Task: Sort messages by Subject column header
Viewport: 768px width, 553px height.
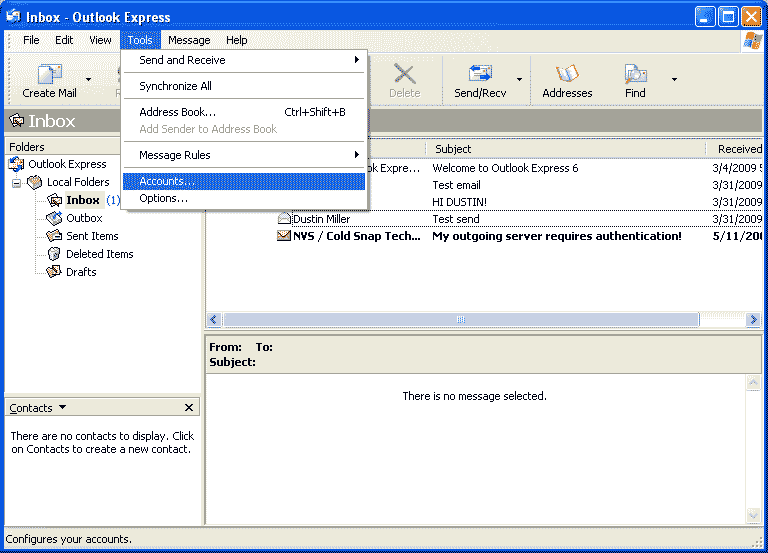Action: [566, 149]
